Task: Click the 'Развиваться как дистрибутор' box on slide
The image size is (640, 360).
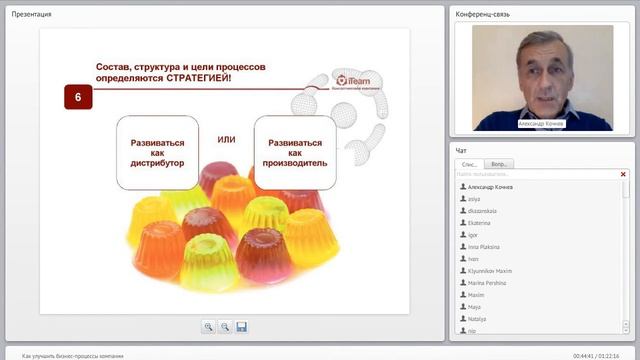Action: (x=158, y=153)
